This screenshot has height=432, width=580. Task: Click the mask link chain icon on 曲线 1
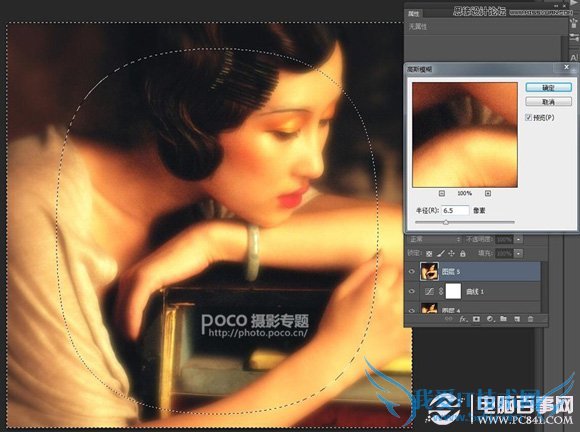pos(441,291)
